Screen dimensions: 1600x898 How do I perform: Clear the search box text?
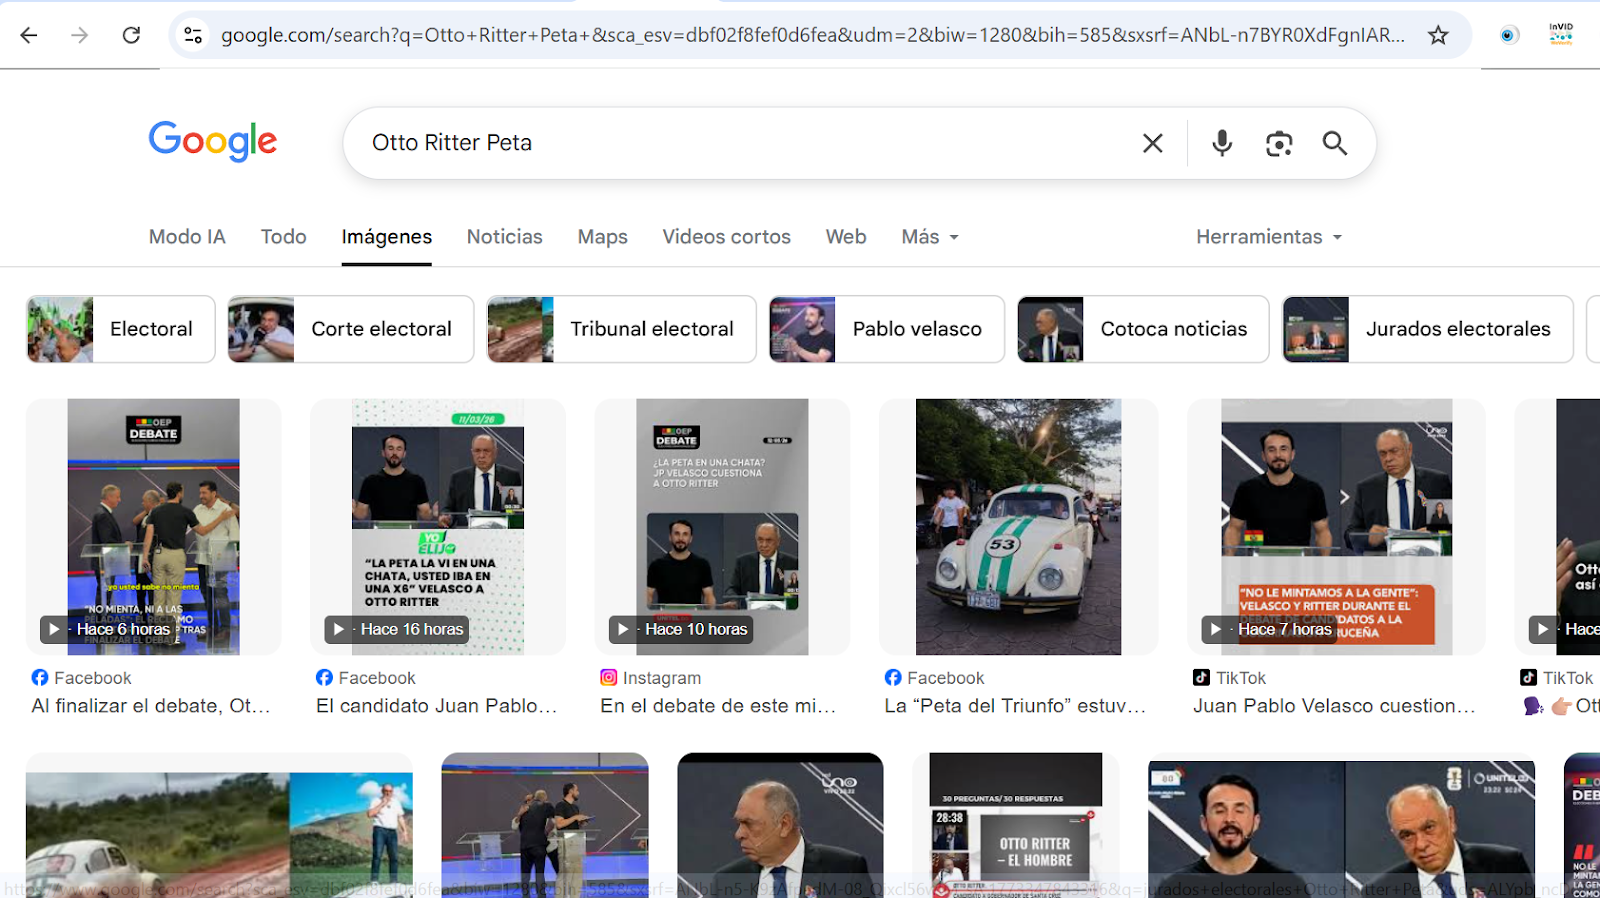click(x=1152, y=143)
